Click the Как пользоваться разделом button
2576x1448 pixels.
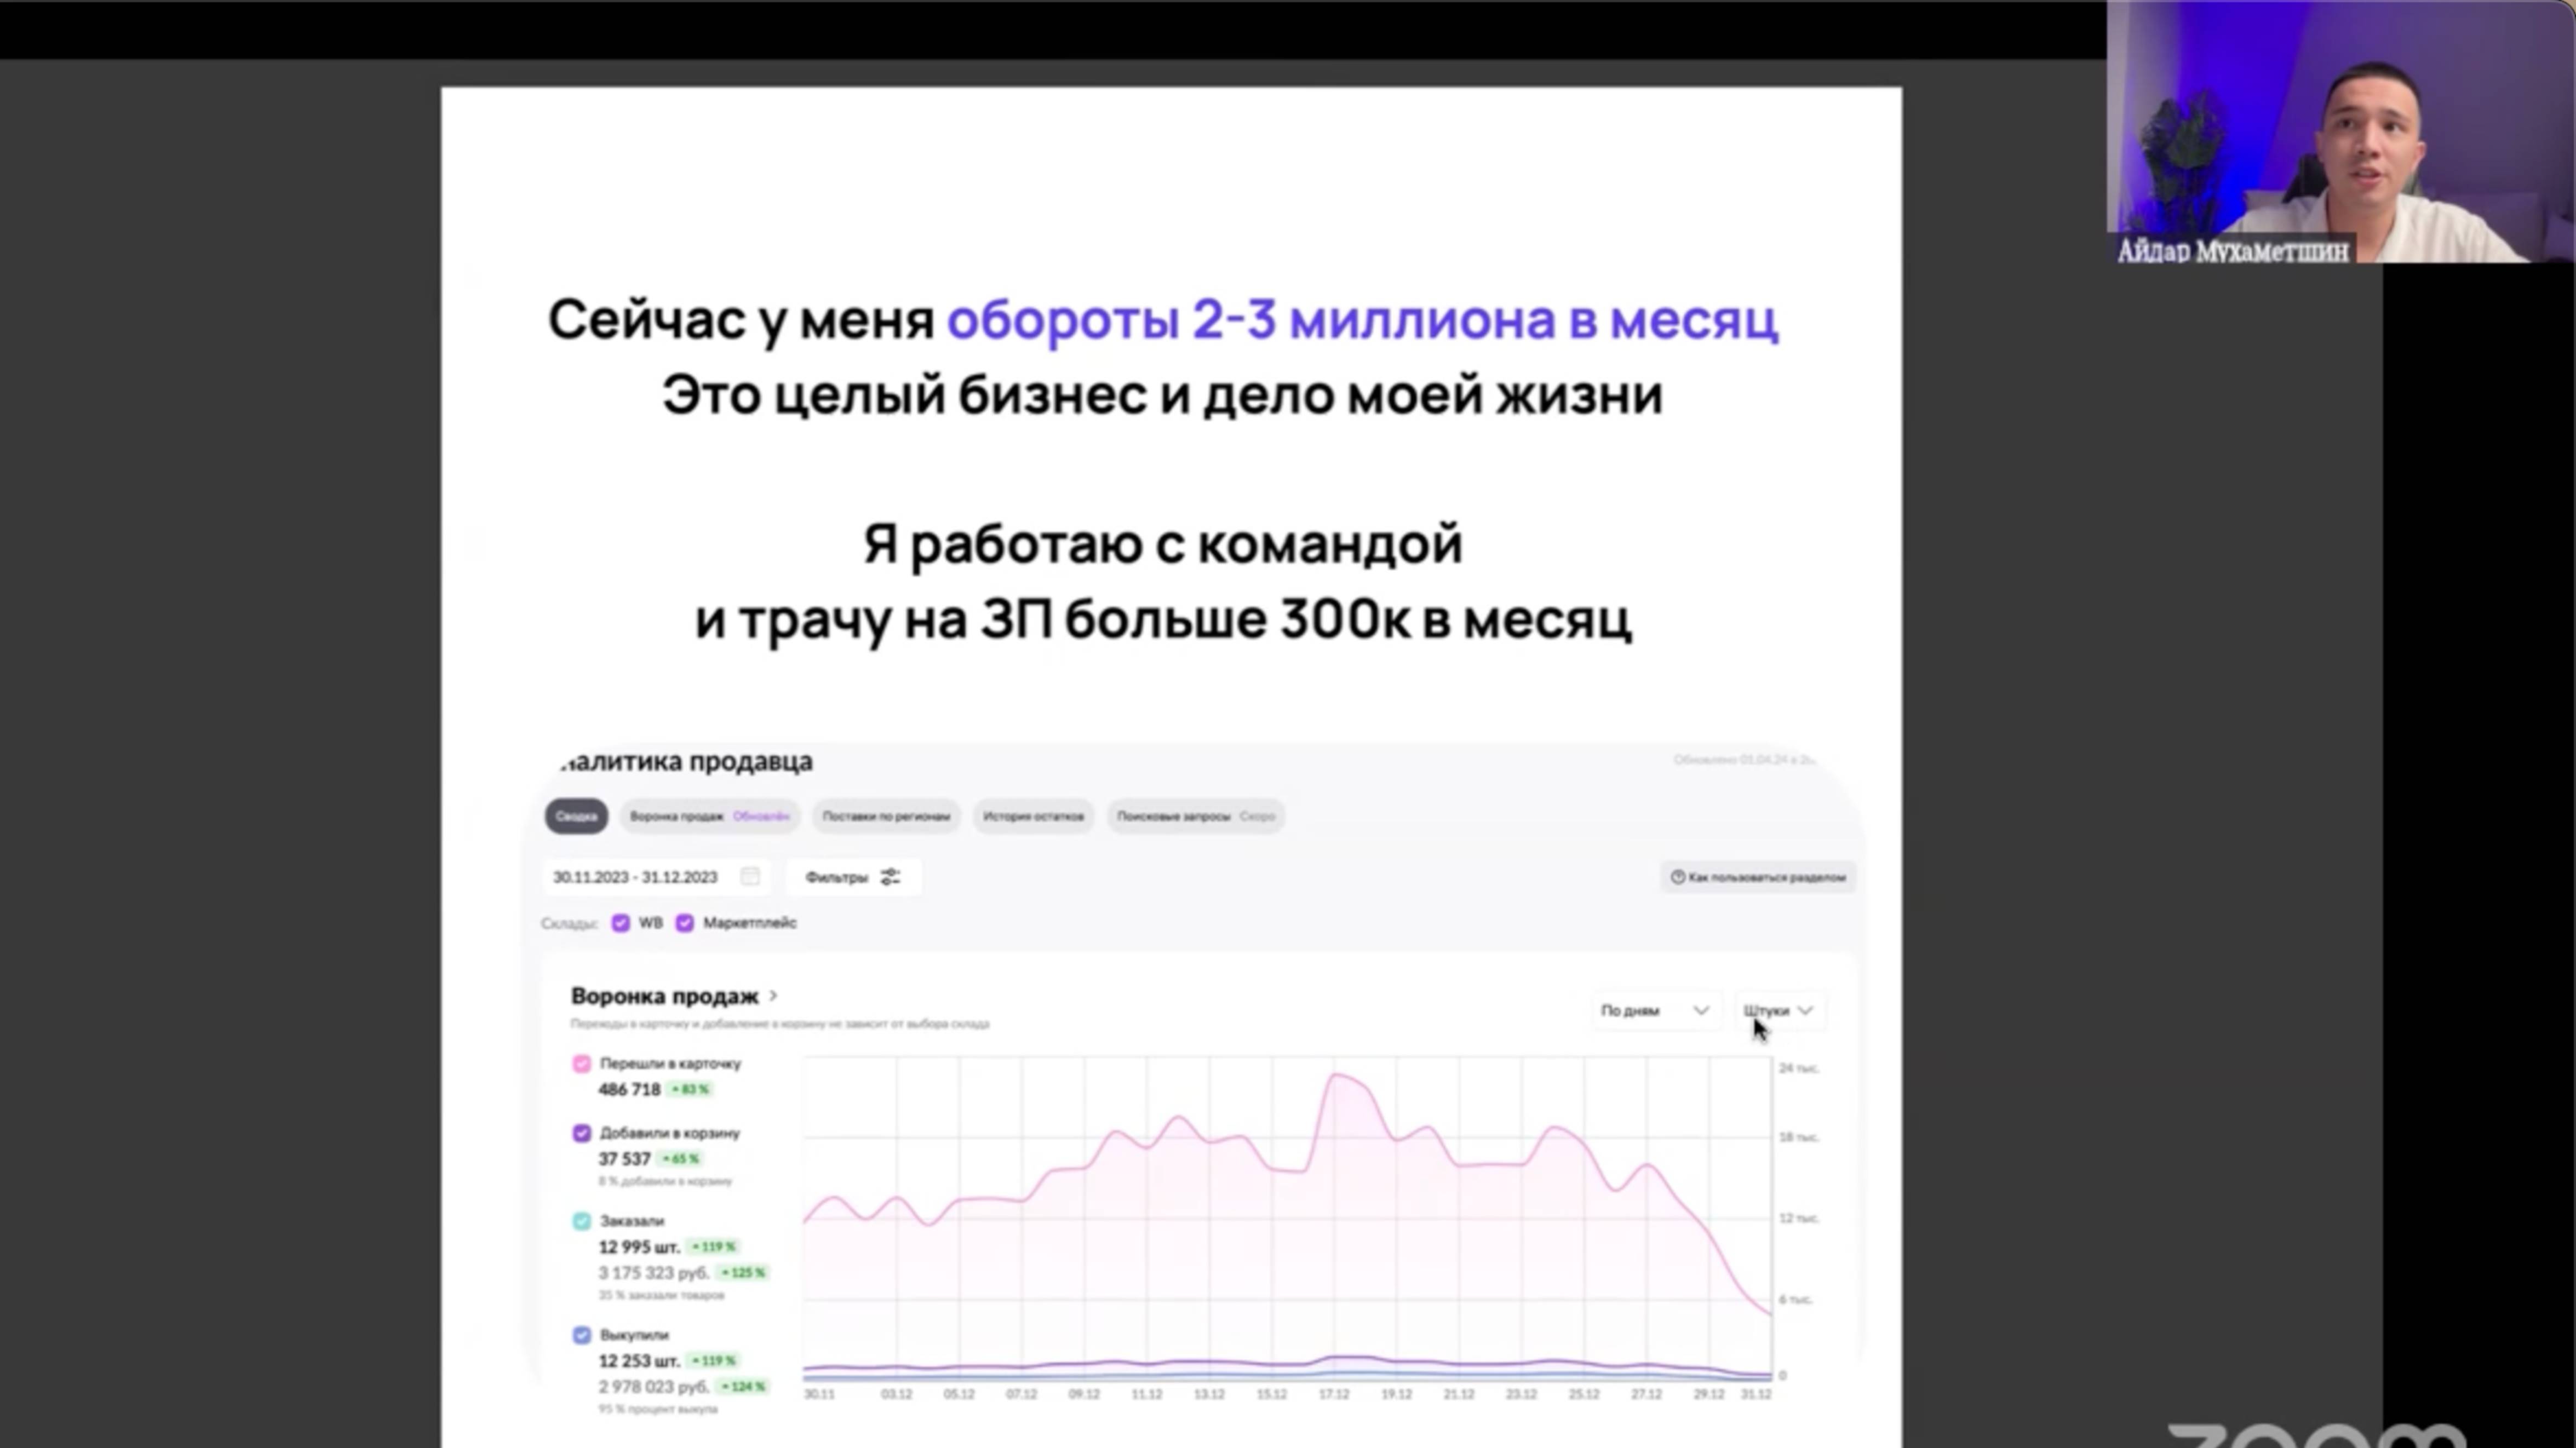pyautogui.click(x=1760, y=877)
